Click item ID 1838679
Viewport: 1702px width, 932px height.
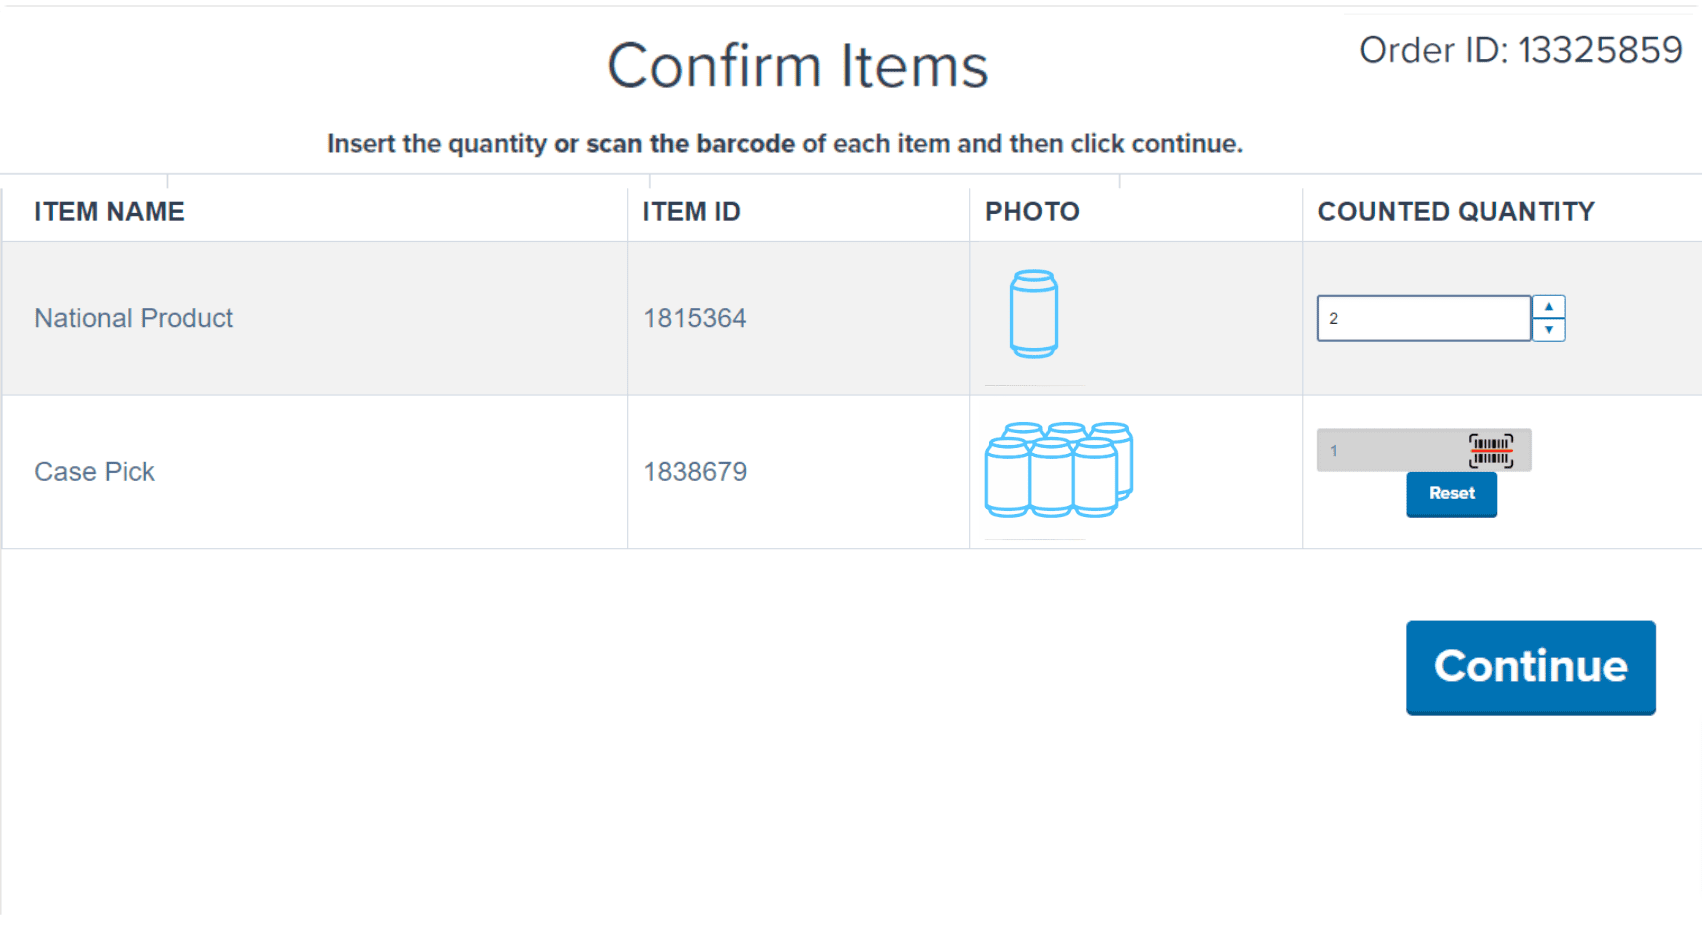coord(695,472)
